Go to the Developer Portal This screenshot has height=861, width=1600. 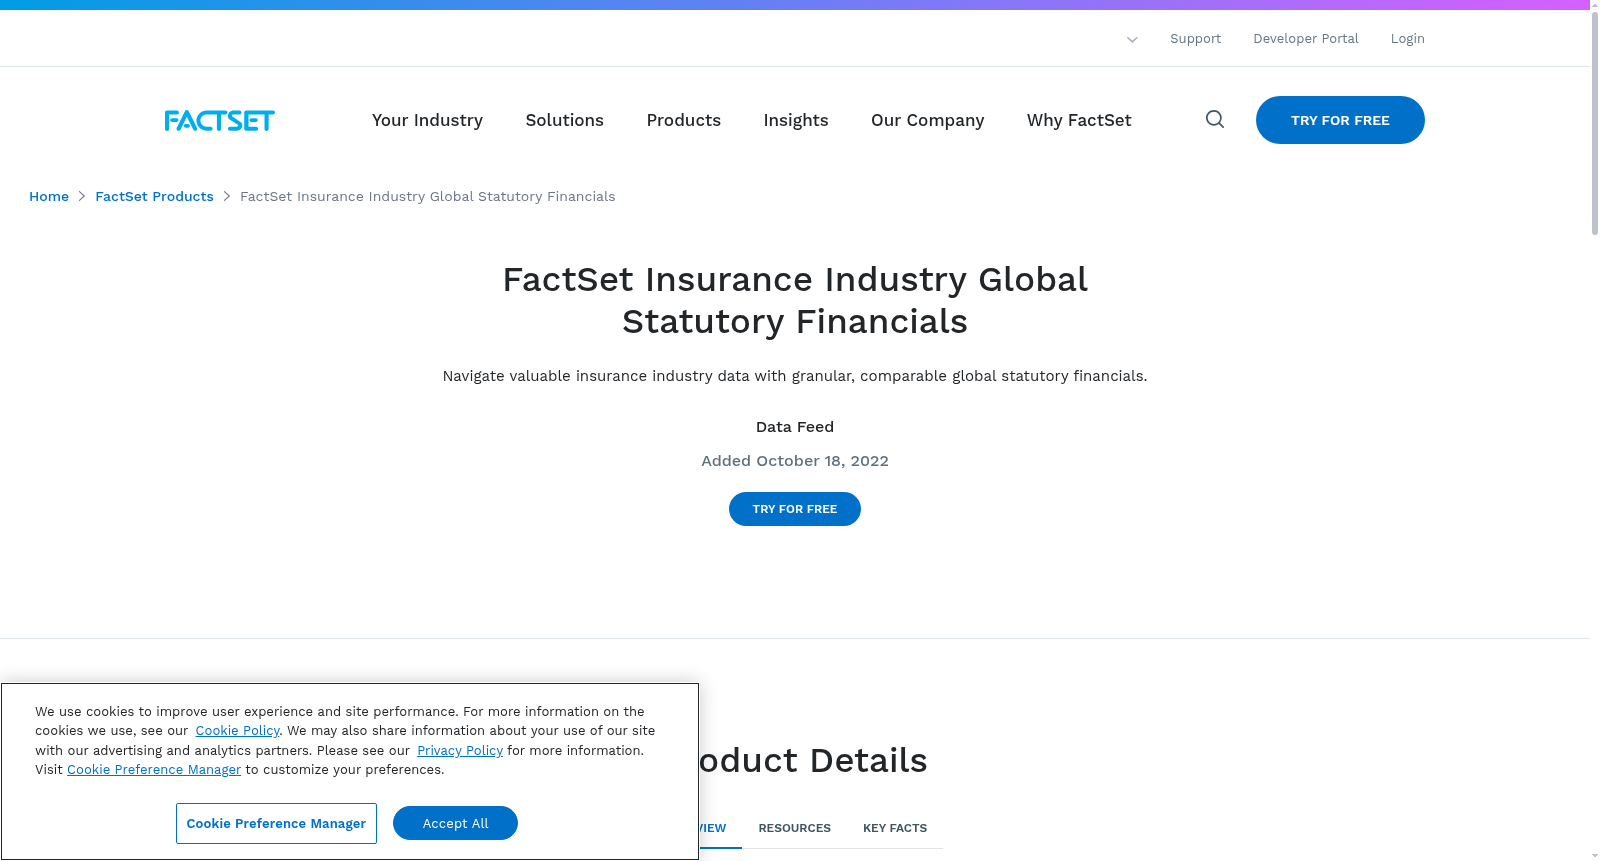(1305, 39)
